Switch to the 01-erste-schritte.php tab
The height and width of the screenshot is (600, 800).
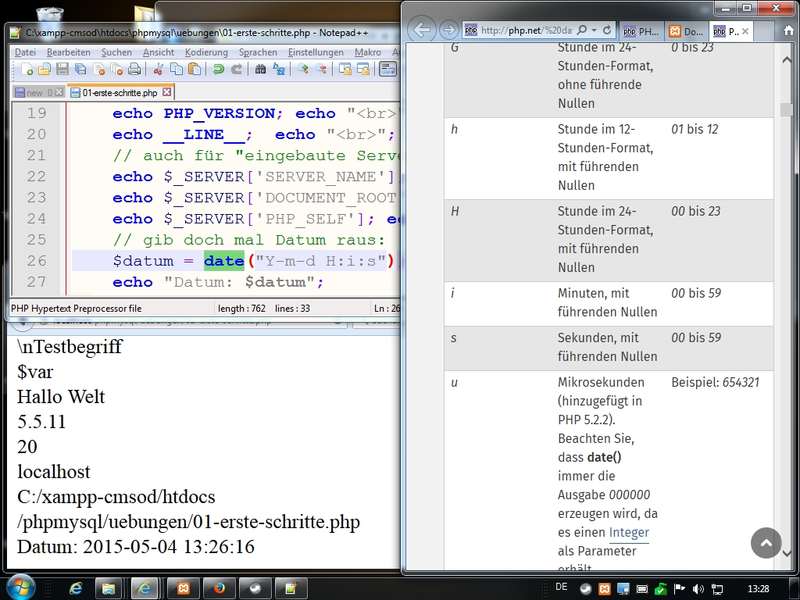[120, 93]
